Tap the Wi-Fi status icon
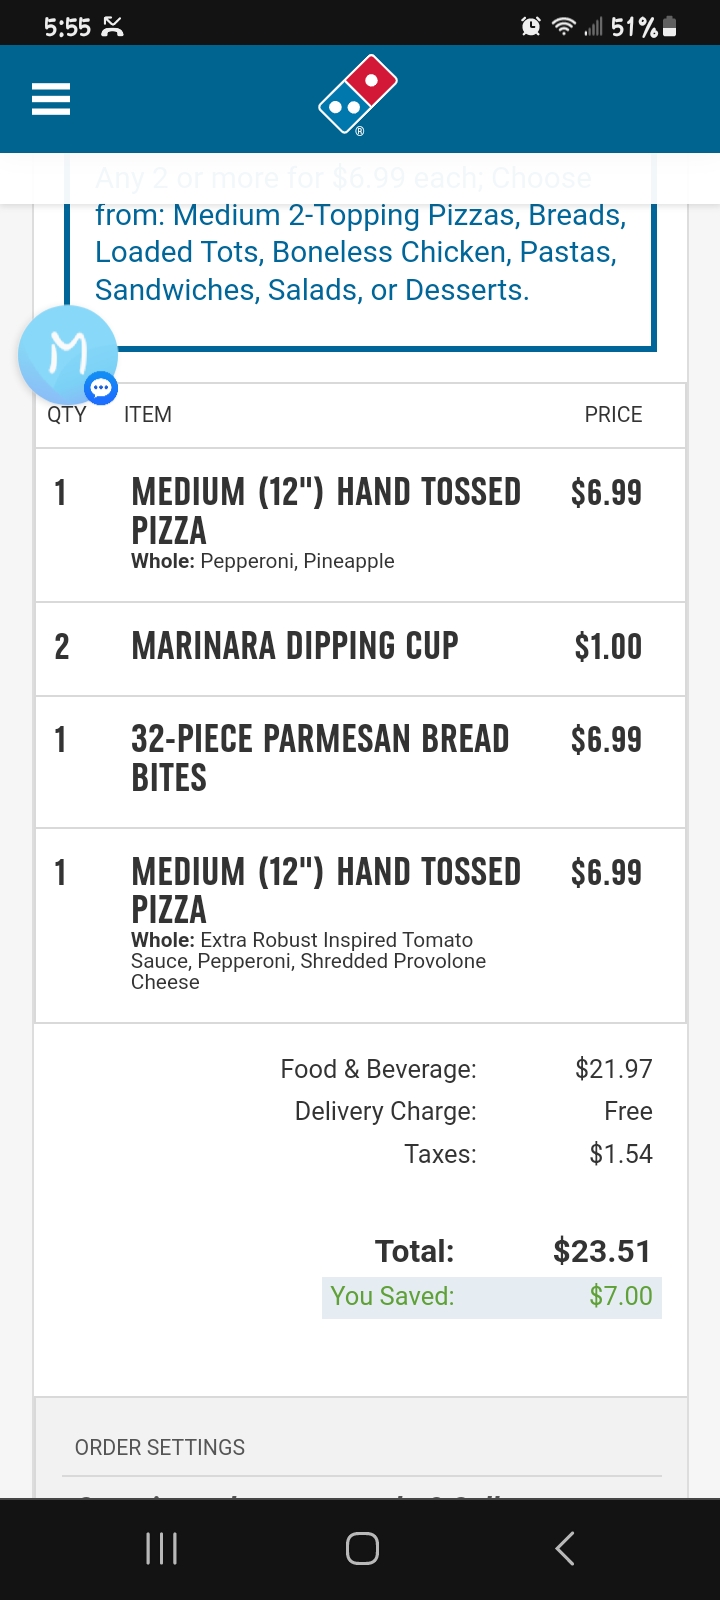 [x=564, y=27]
